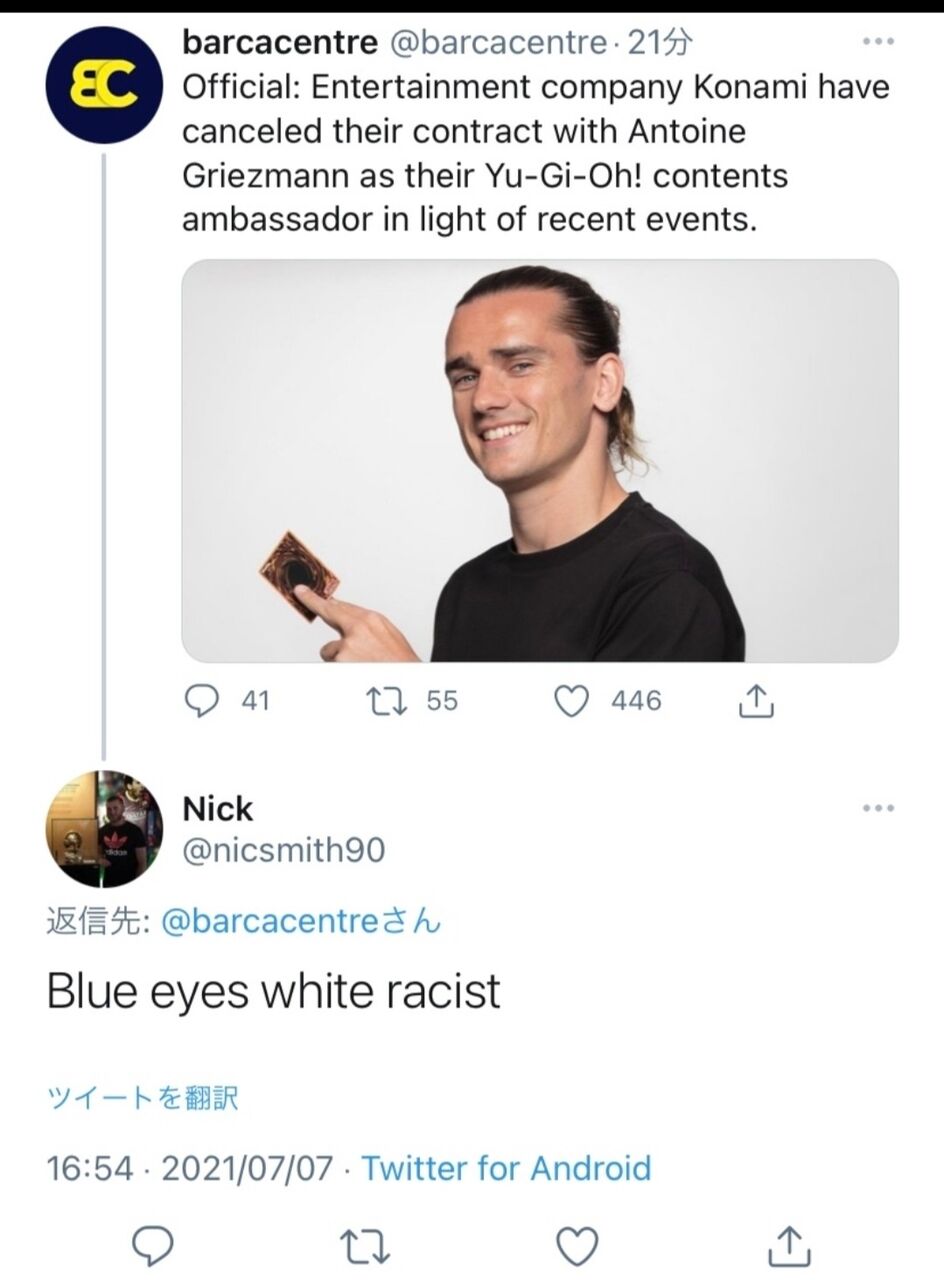944x1280 pixels.
Task: Open more options on barcacentre tweet
Action: click(878, 42)
